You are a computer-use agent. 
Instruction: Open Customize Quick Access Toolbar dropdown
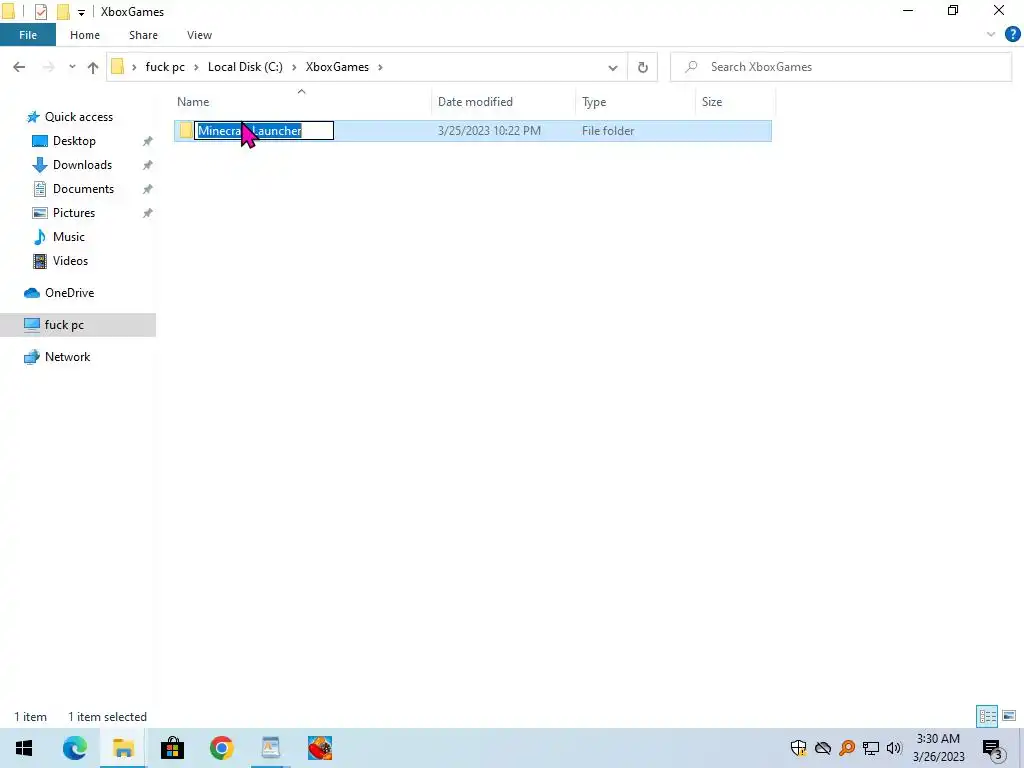[81, 12]
